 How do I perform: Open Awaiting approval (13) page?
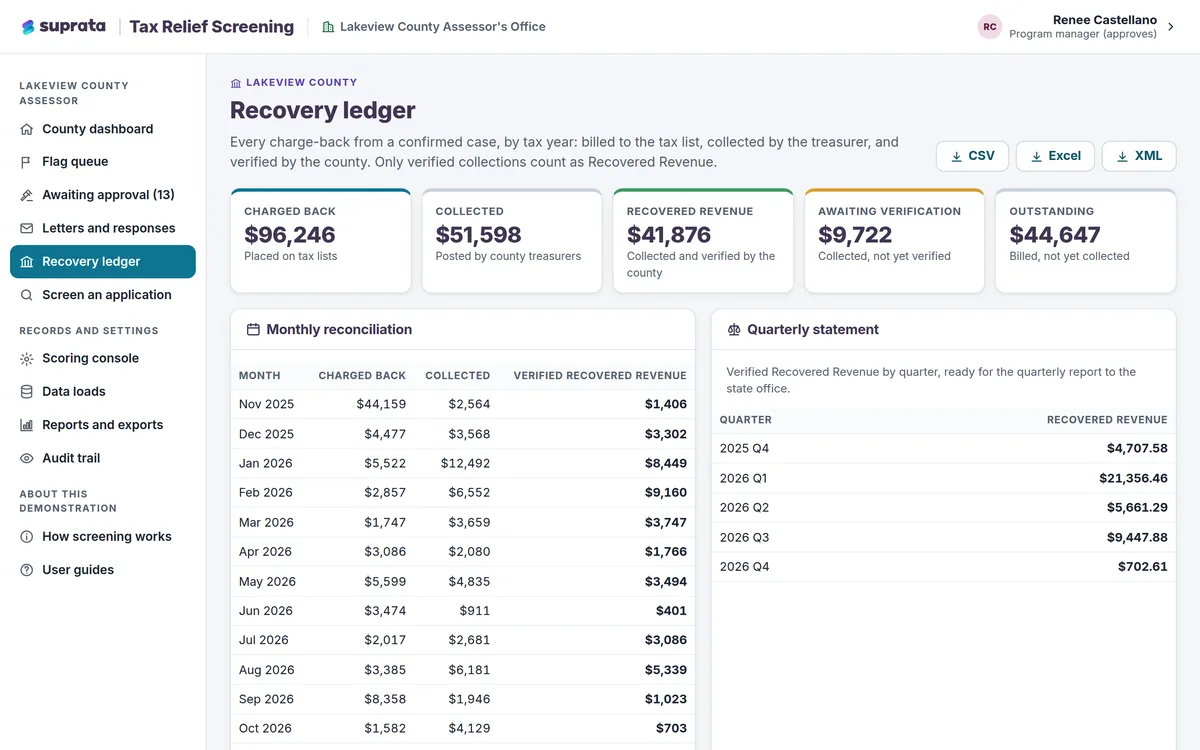pos(103,195)
